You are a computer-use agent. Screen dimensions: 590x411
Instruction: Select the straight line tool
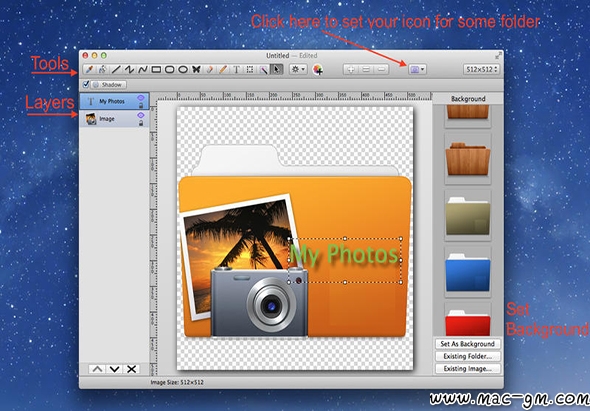[116, 70]
